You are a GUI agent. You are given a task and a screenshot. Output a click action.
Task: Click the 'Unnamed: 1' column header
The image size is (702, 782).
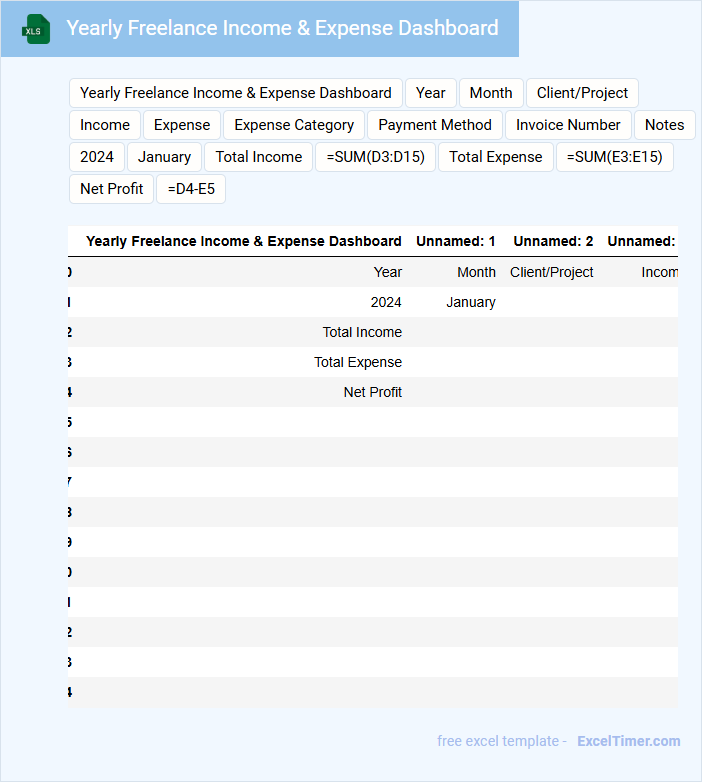456,241
